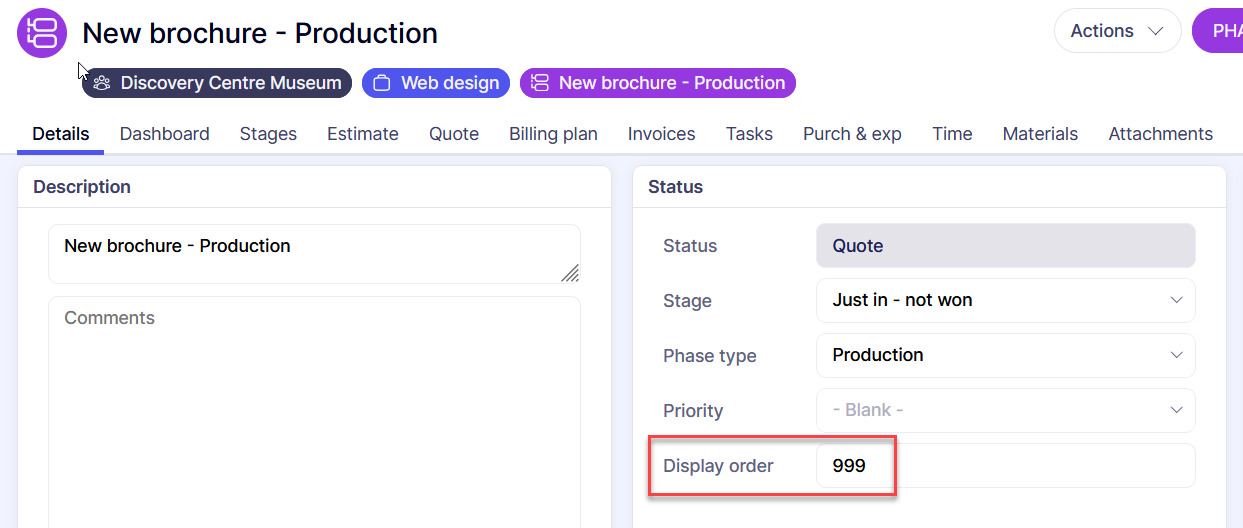This screenshot has width=1243, height=528.
Task: Open the Stages tab
Action: [x=268, y=134]
